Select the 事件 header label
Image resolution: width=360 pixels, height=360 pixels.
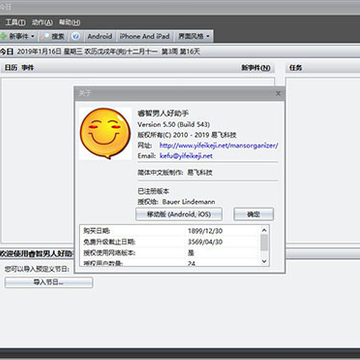[28, 68]
